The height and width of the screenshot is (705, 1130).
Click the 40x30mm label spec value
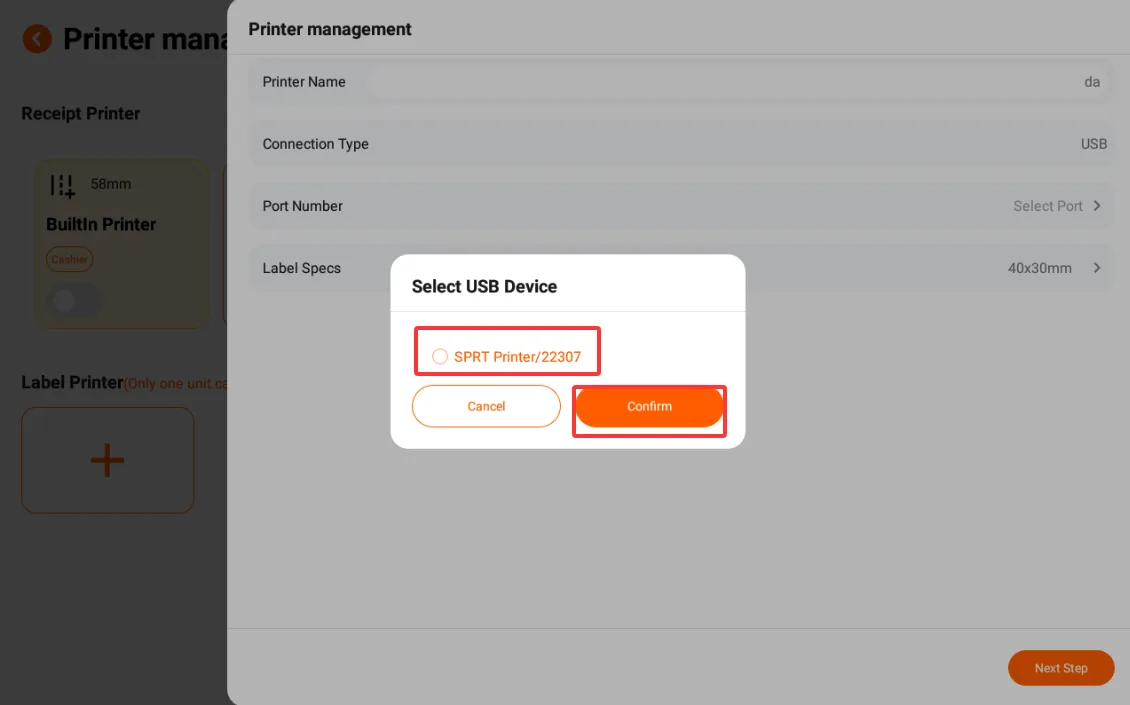click(1039, 268)
